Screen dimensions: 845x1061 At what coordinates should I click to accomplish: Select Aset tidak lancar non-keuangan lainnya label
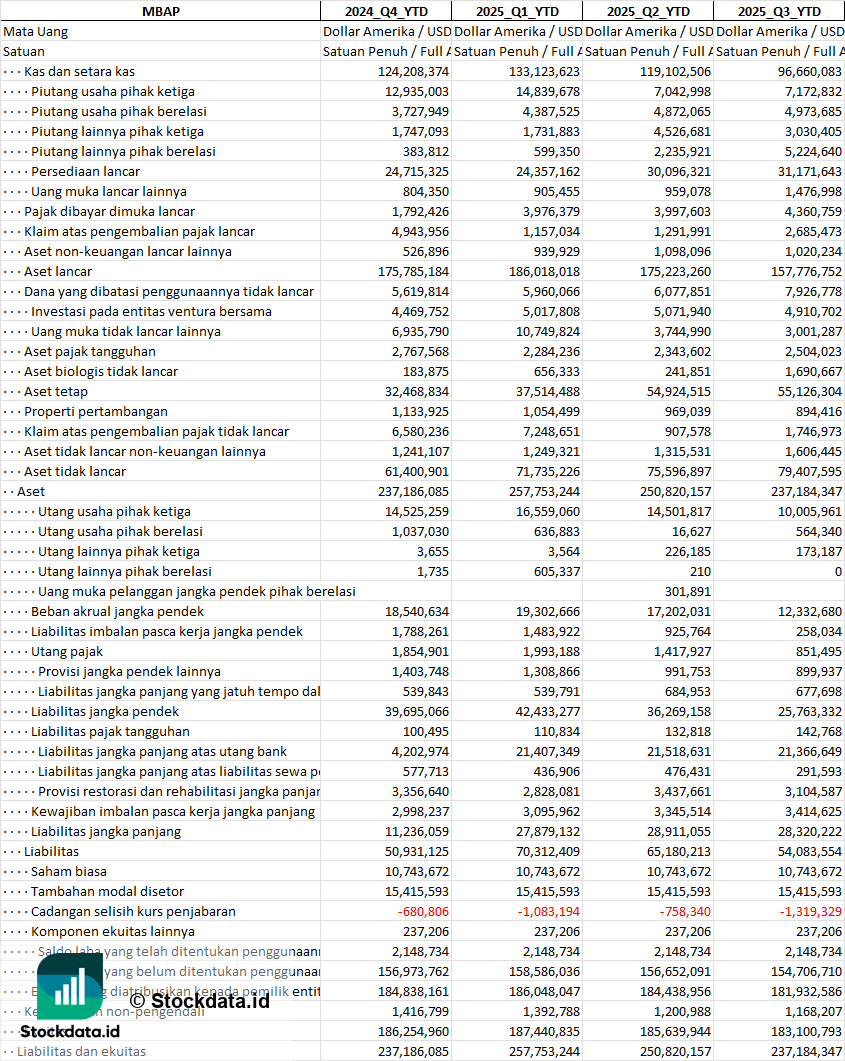[145, 451]
